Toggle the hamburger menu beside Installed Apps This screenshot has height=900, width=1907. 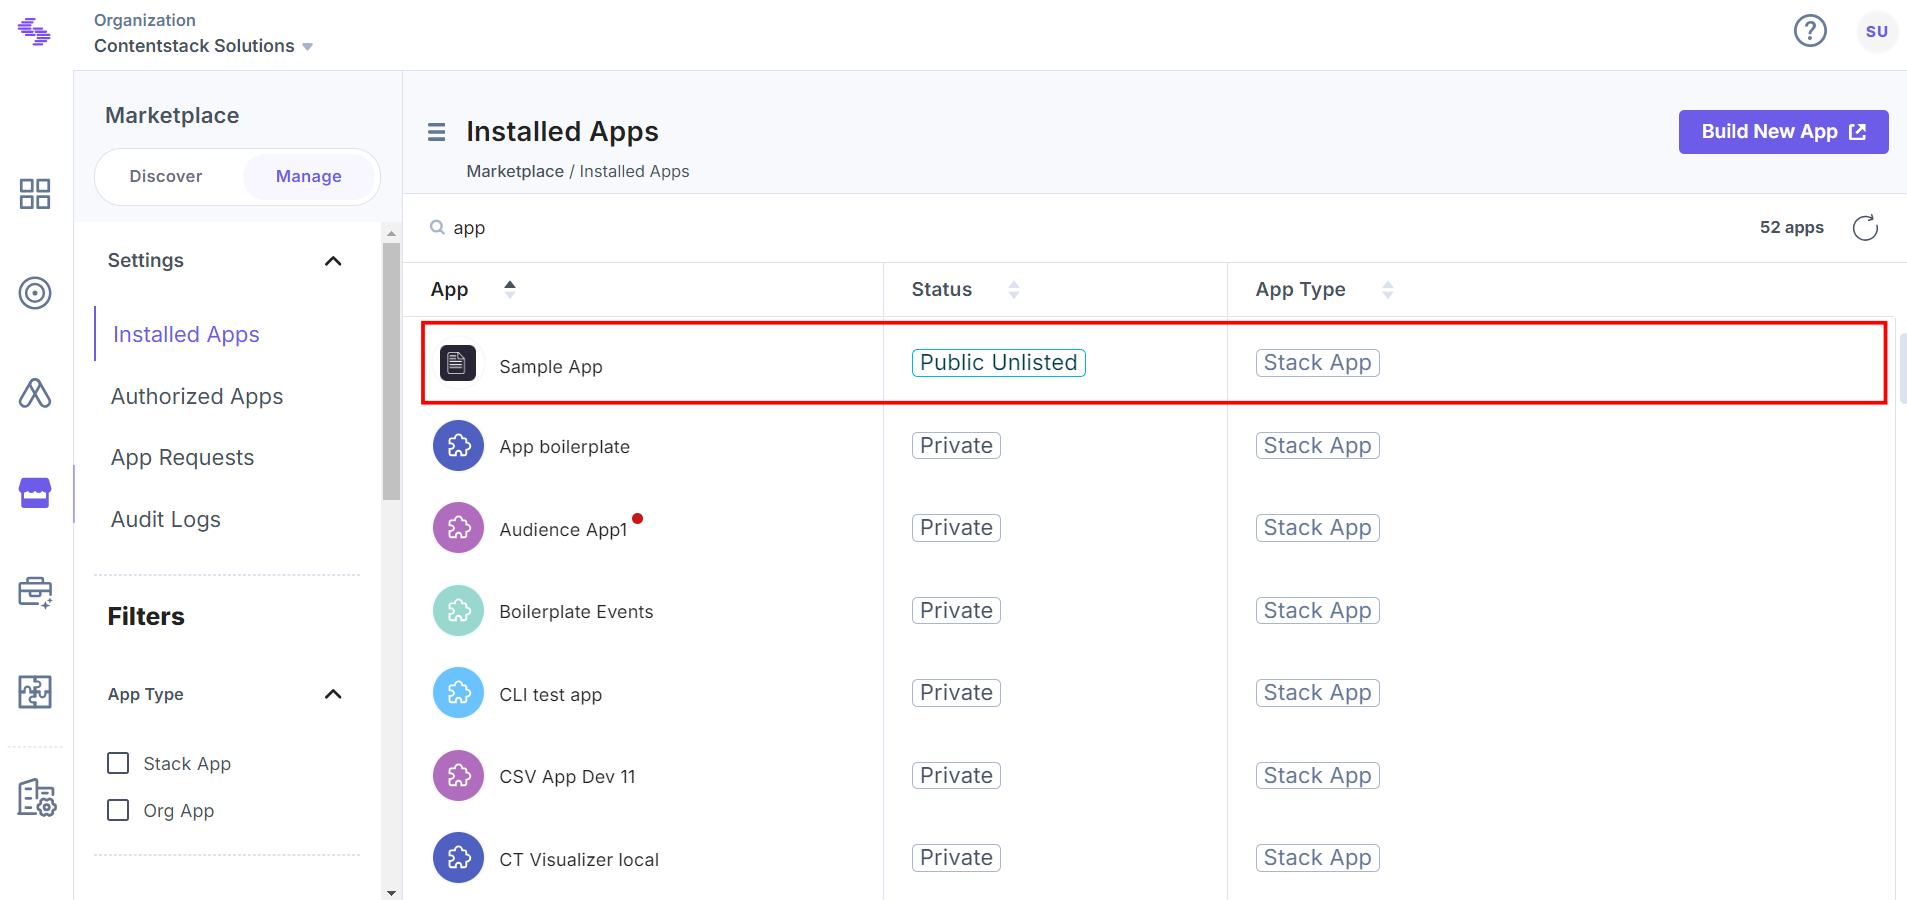[x=436, y=132]
